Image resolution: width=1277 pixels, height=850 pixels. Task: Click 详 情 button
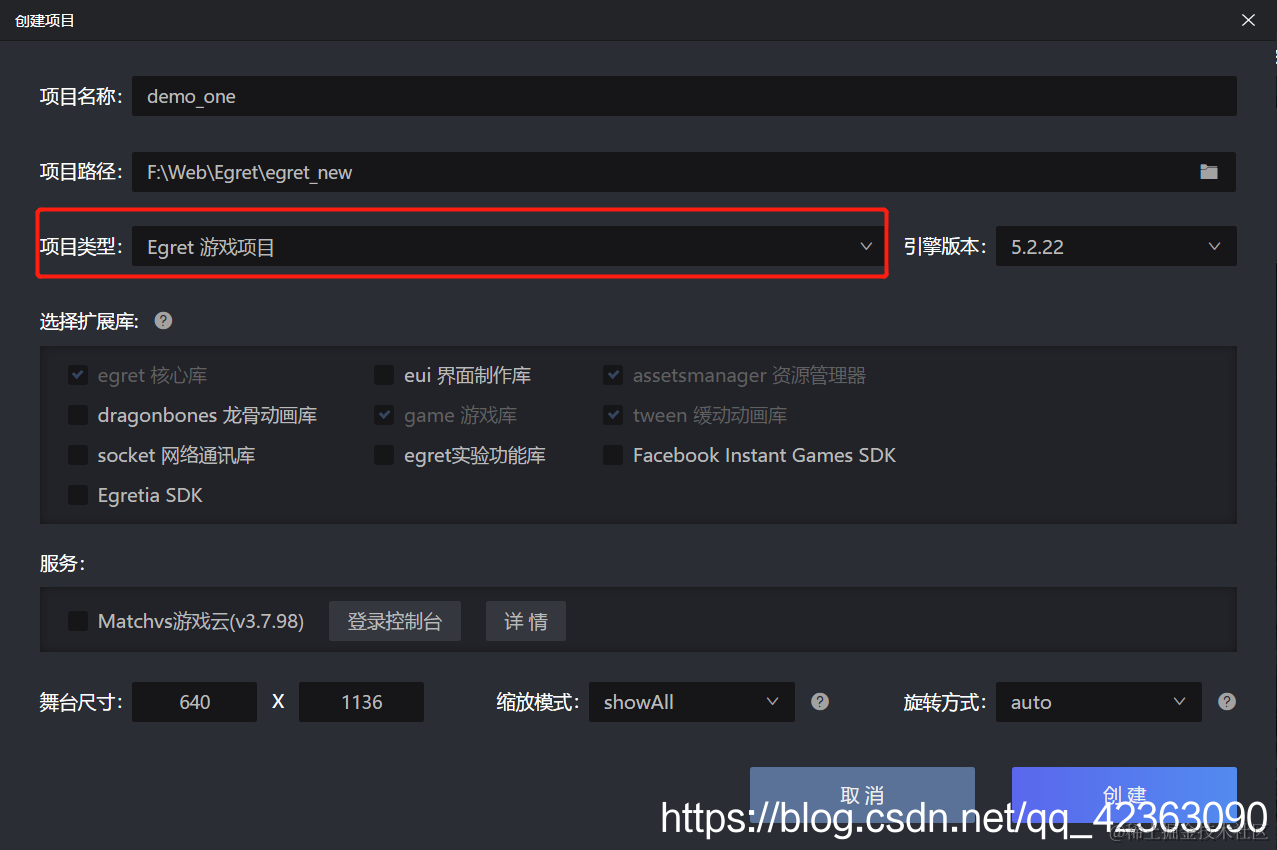click(526, 621)
